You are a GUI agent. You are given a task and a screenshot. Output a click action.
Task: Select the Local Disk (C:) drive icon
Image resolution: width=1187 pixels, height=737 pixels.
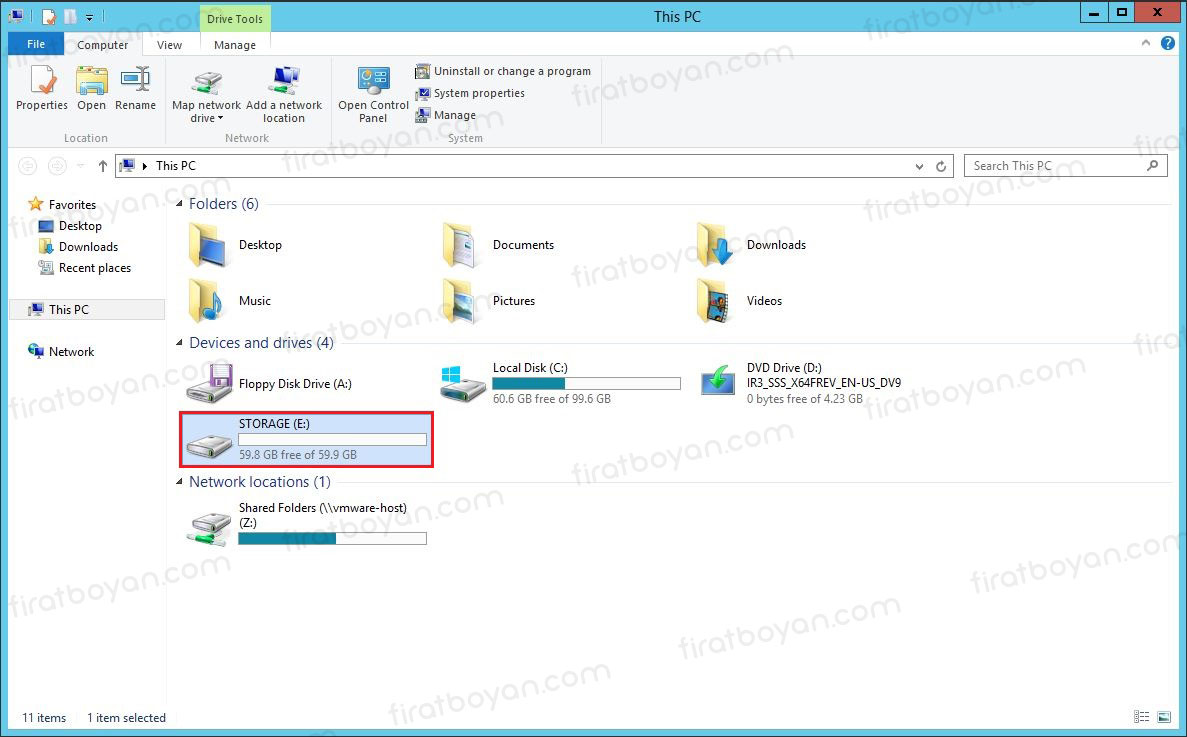pos(463,384)
